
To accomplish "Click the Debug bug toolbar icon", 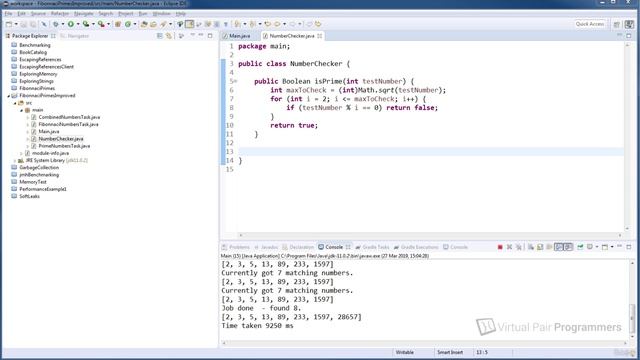I will point(56,24).
